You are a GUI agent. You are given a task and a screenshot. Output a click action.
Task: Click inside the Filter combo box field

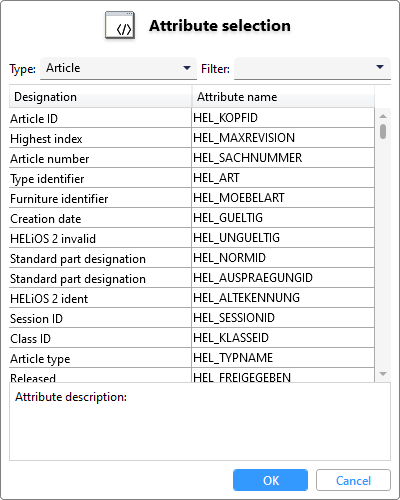click(312, 68)
